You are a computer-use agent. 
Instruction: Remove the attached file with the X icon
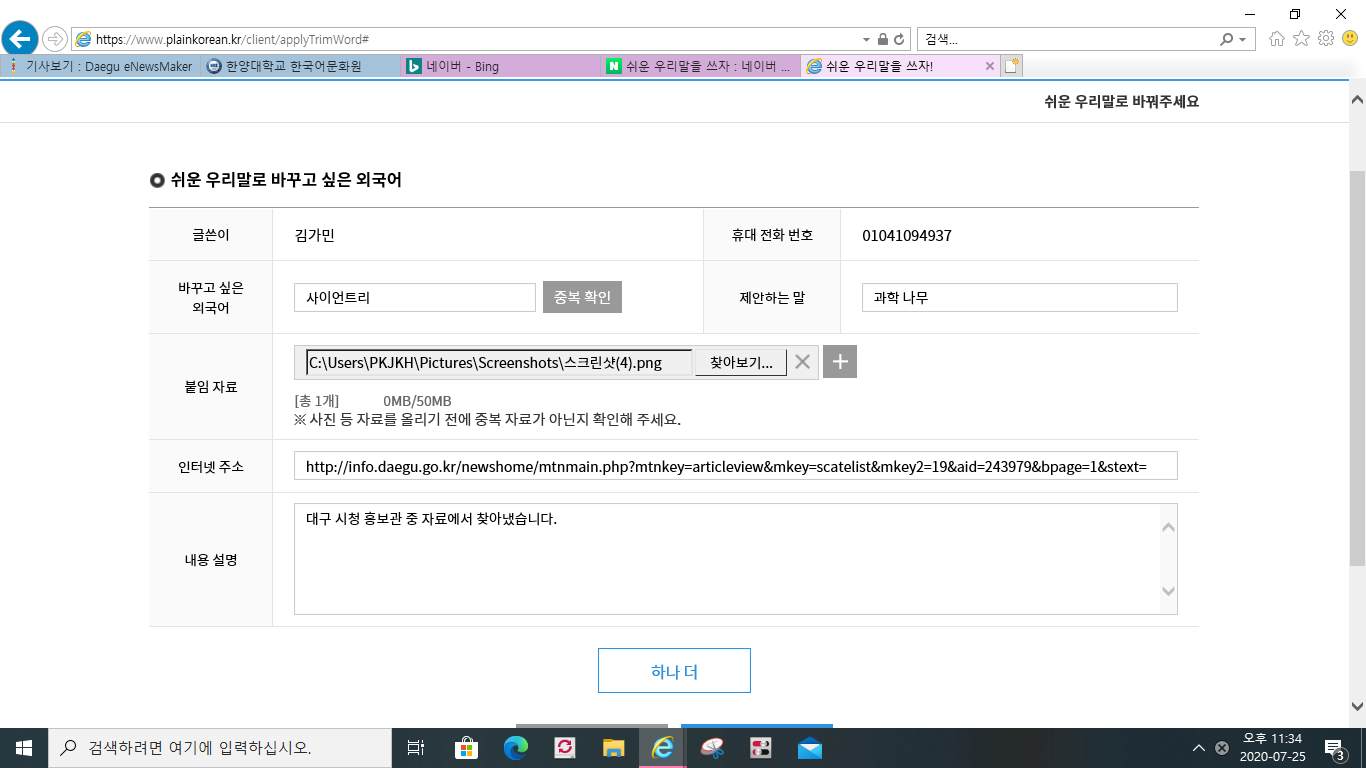[x=802, y=362]
